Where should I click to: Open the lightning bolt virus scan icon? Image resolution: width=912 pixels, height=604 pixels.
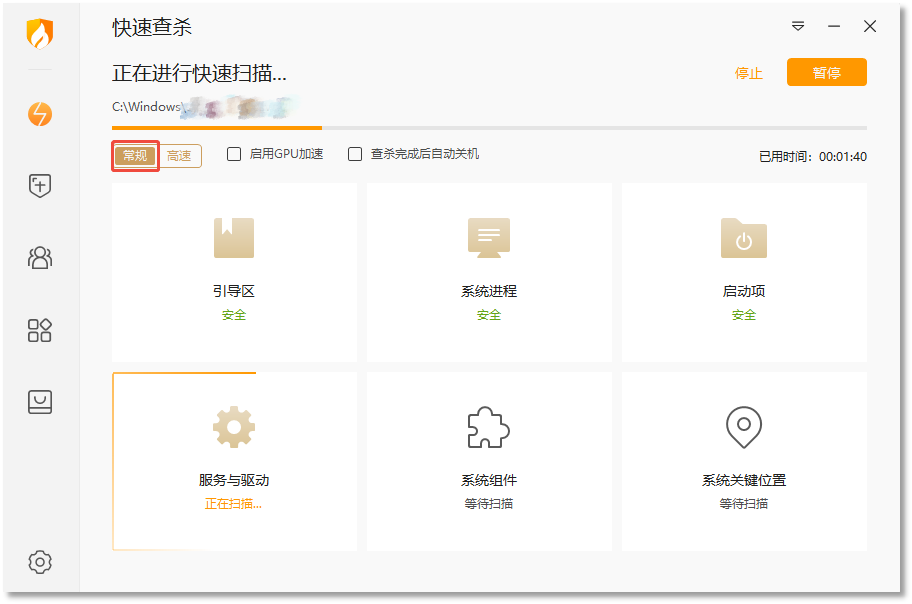click(40, 114)
